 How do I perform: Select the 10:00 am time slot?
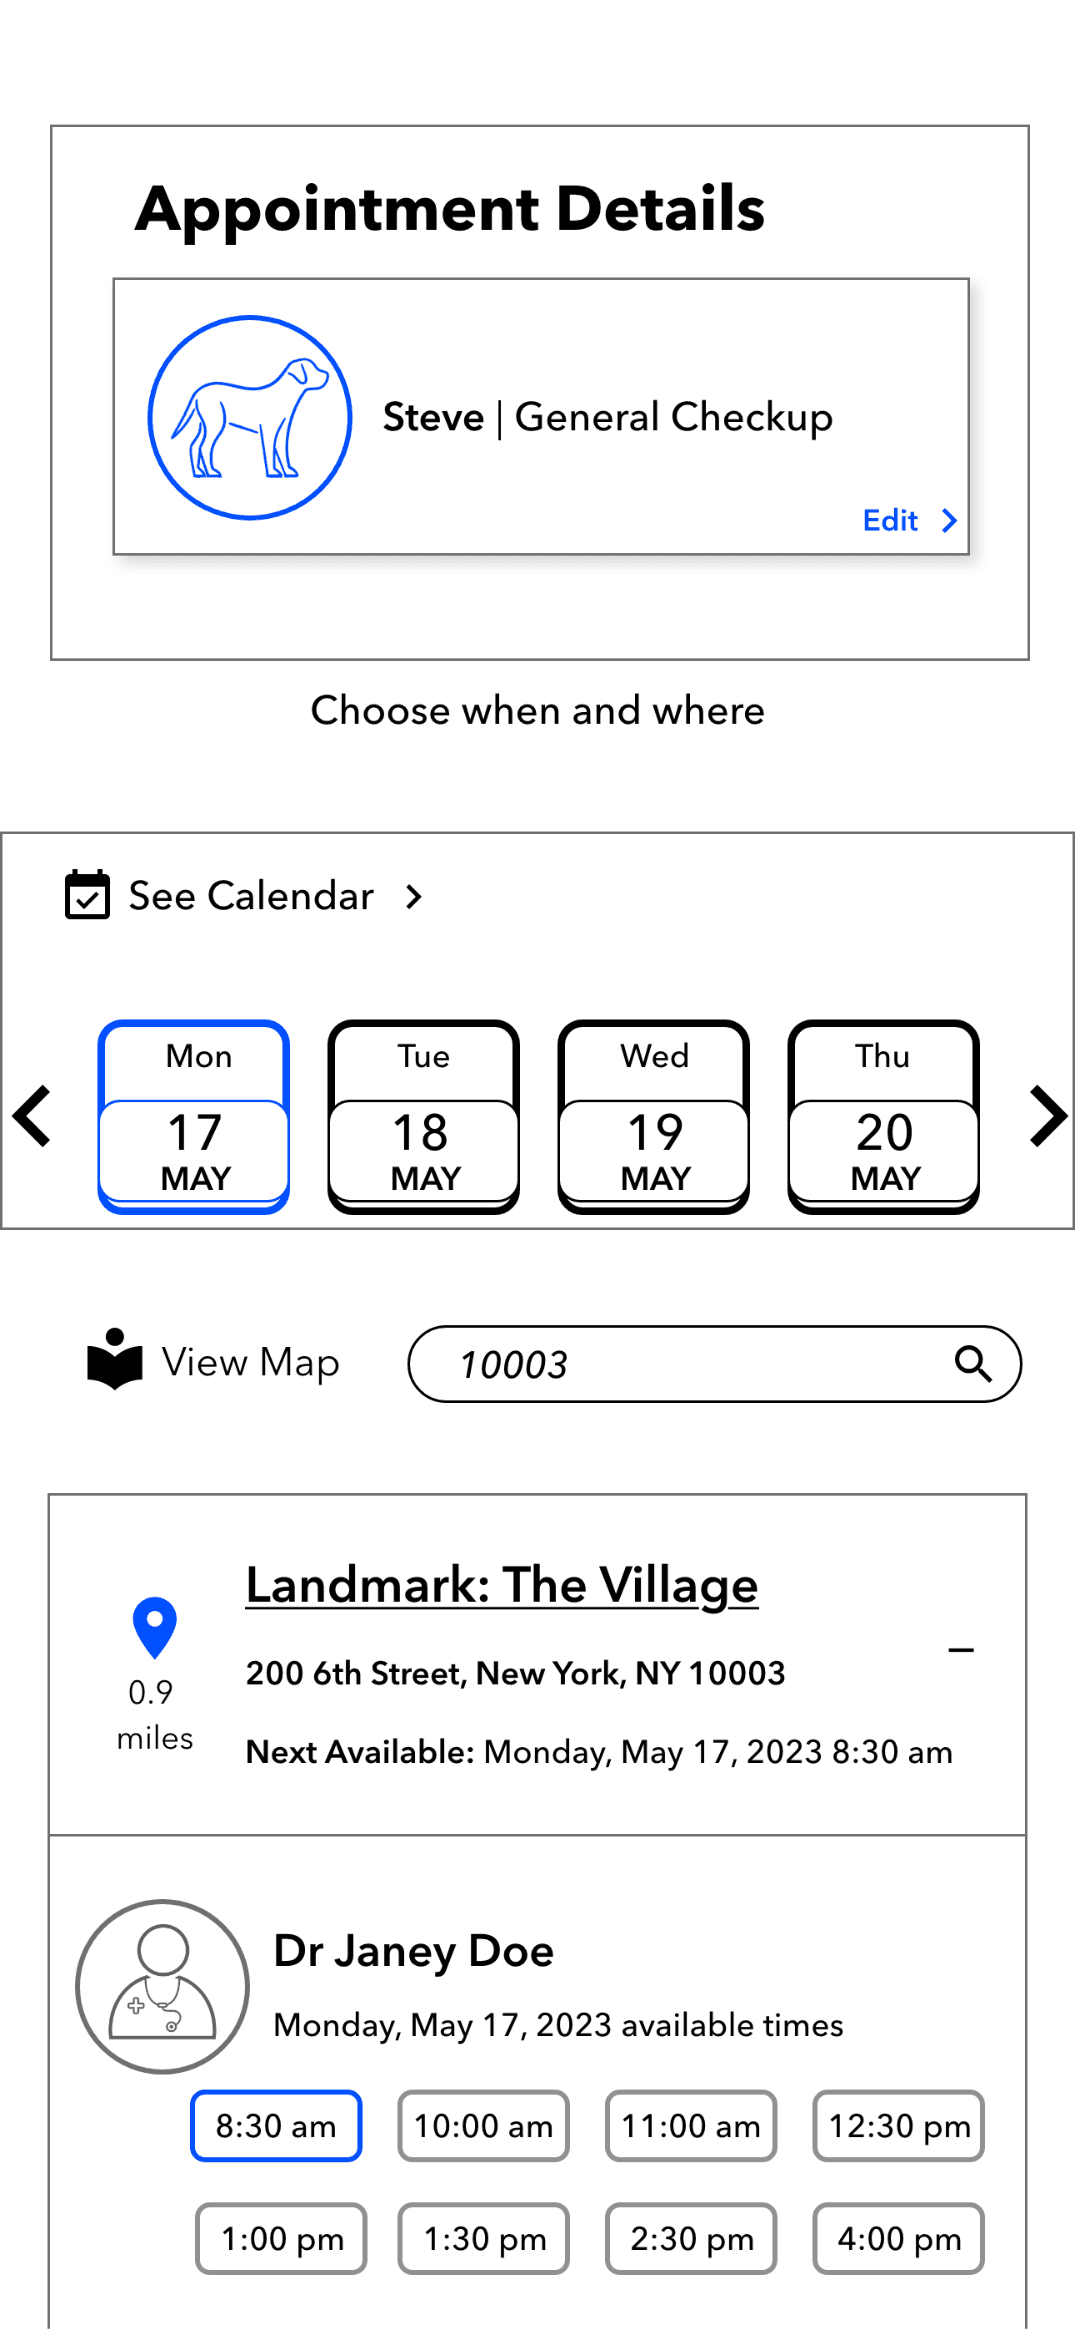coord(483,2126)
